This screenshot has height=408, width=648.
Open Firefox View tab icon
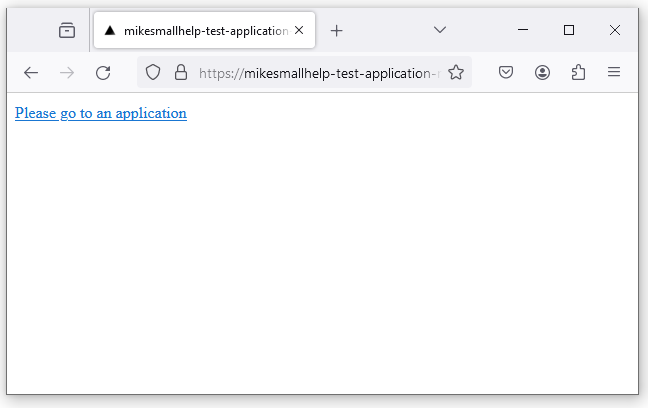tap(67, 30)
